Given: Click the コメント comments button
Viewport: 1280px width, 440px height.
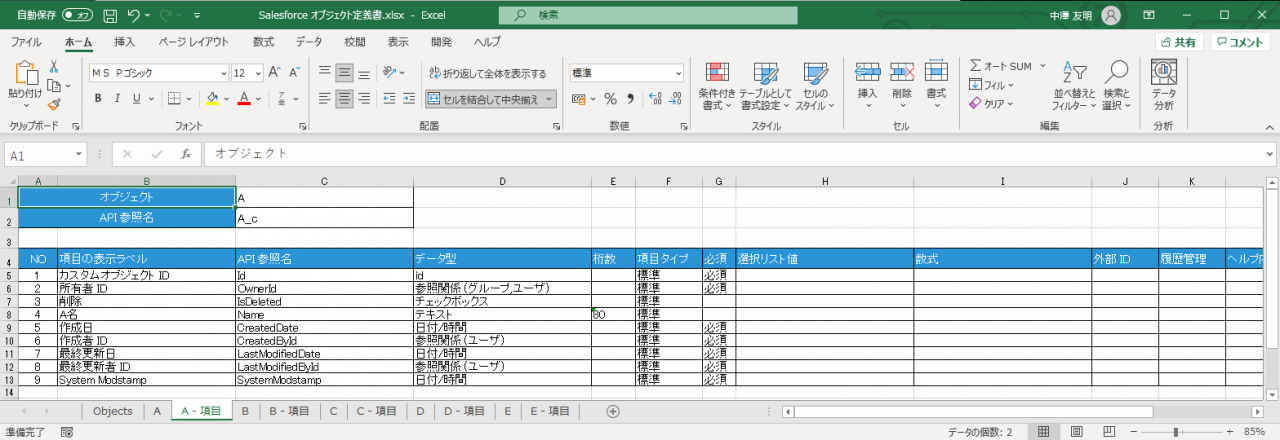Looking at the screenshot, I should point(1240,42).
